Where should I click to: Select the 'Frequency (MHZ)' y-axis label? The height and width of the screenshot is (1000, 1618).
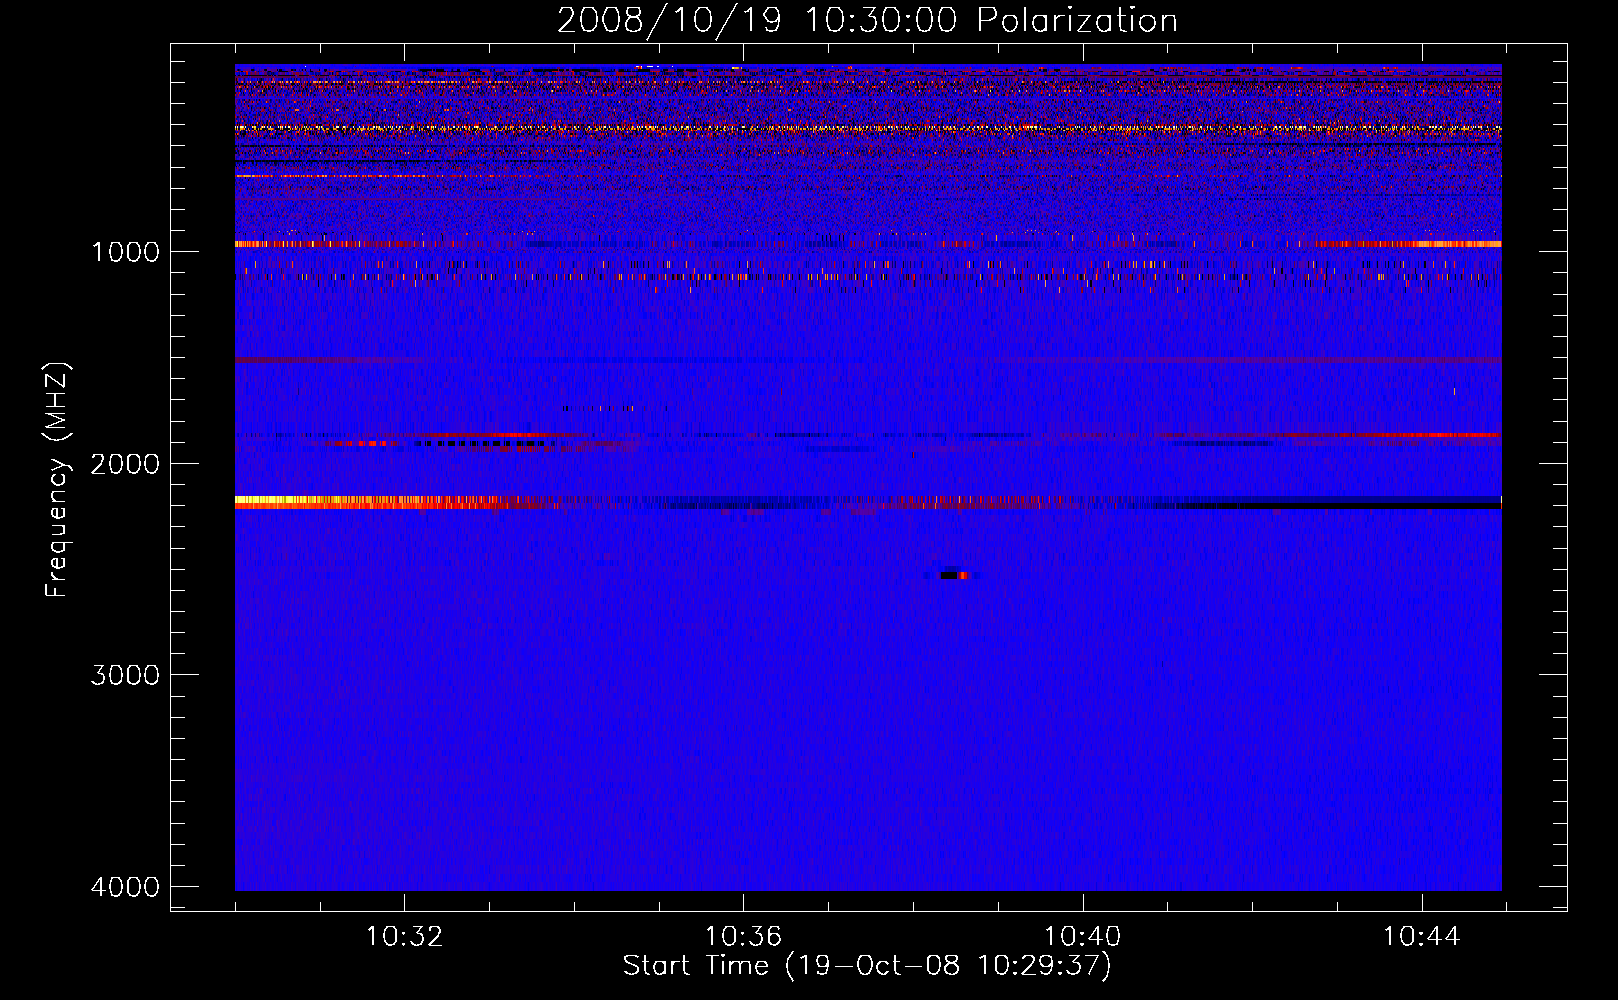point(58,480)
